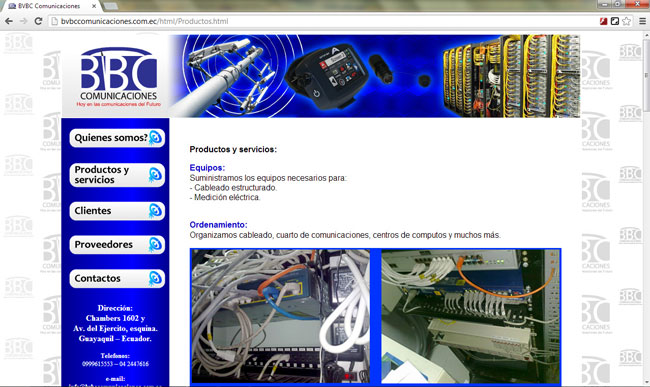Close the BVBC Comunicaciones tab
The image size is (650, 387).
coord(94,6)
